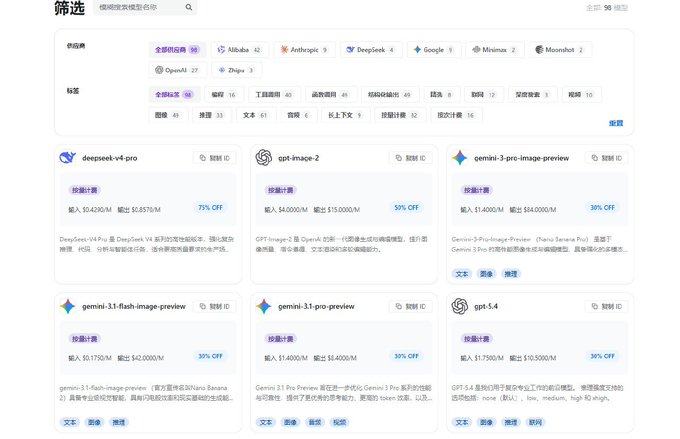Viewport: 680px width, 439px height.
Task: Copy the ID of gemini-3-pro-image-preview
Action: coord(607,158)
